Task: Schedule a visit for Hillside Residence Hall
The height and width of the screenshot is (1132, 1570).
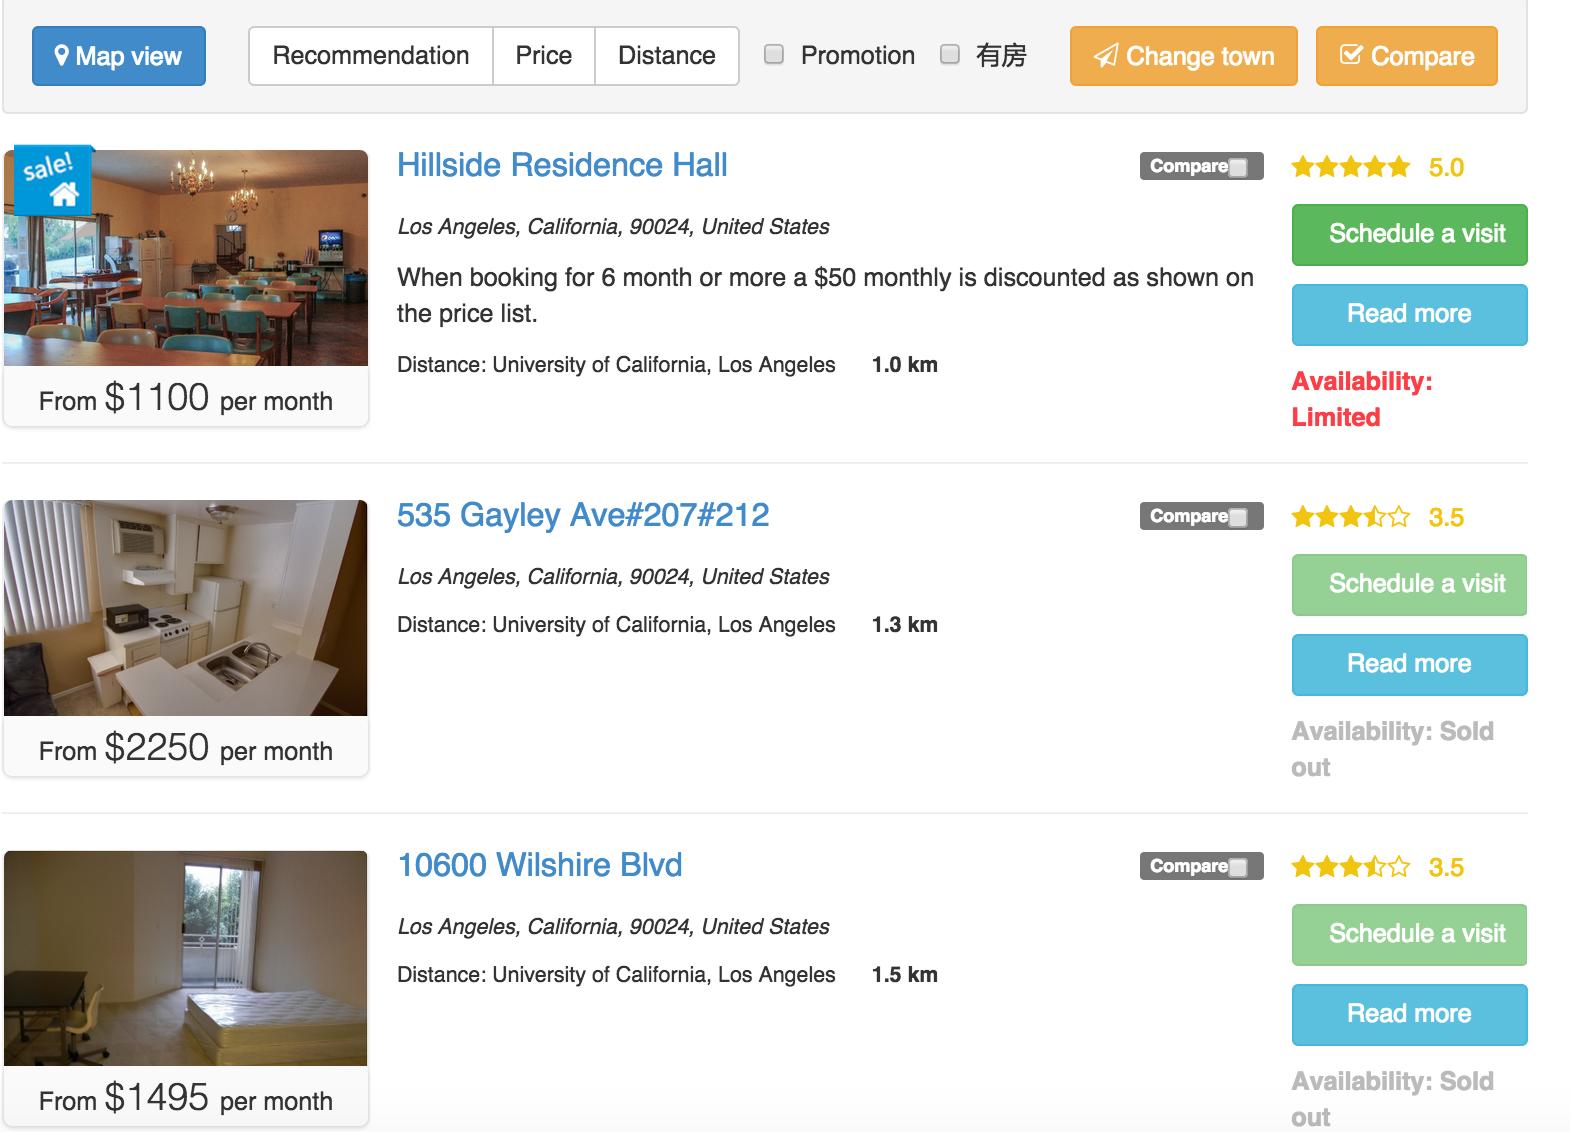Action: point(1409,234)
